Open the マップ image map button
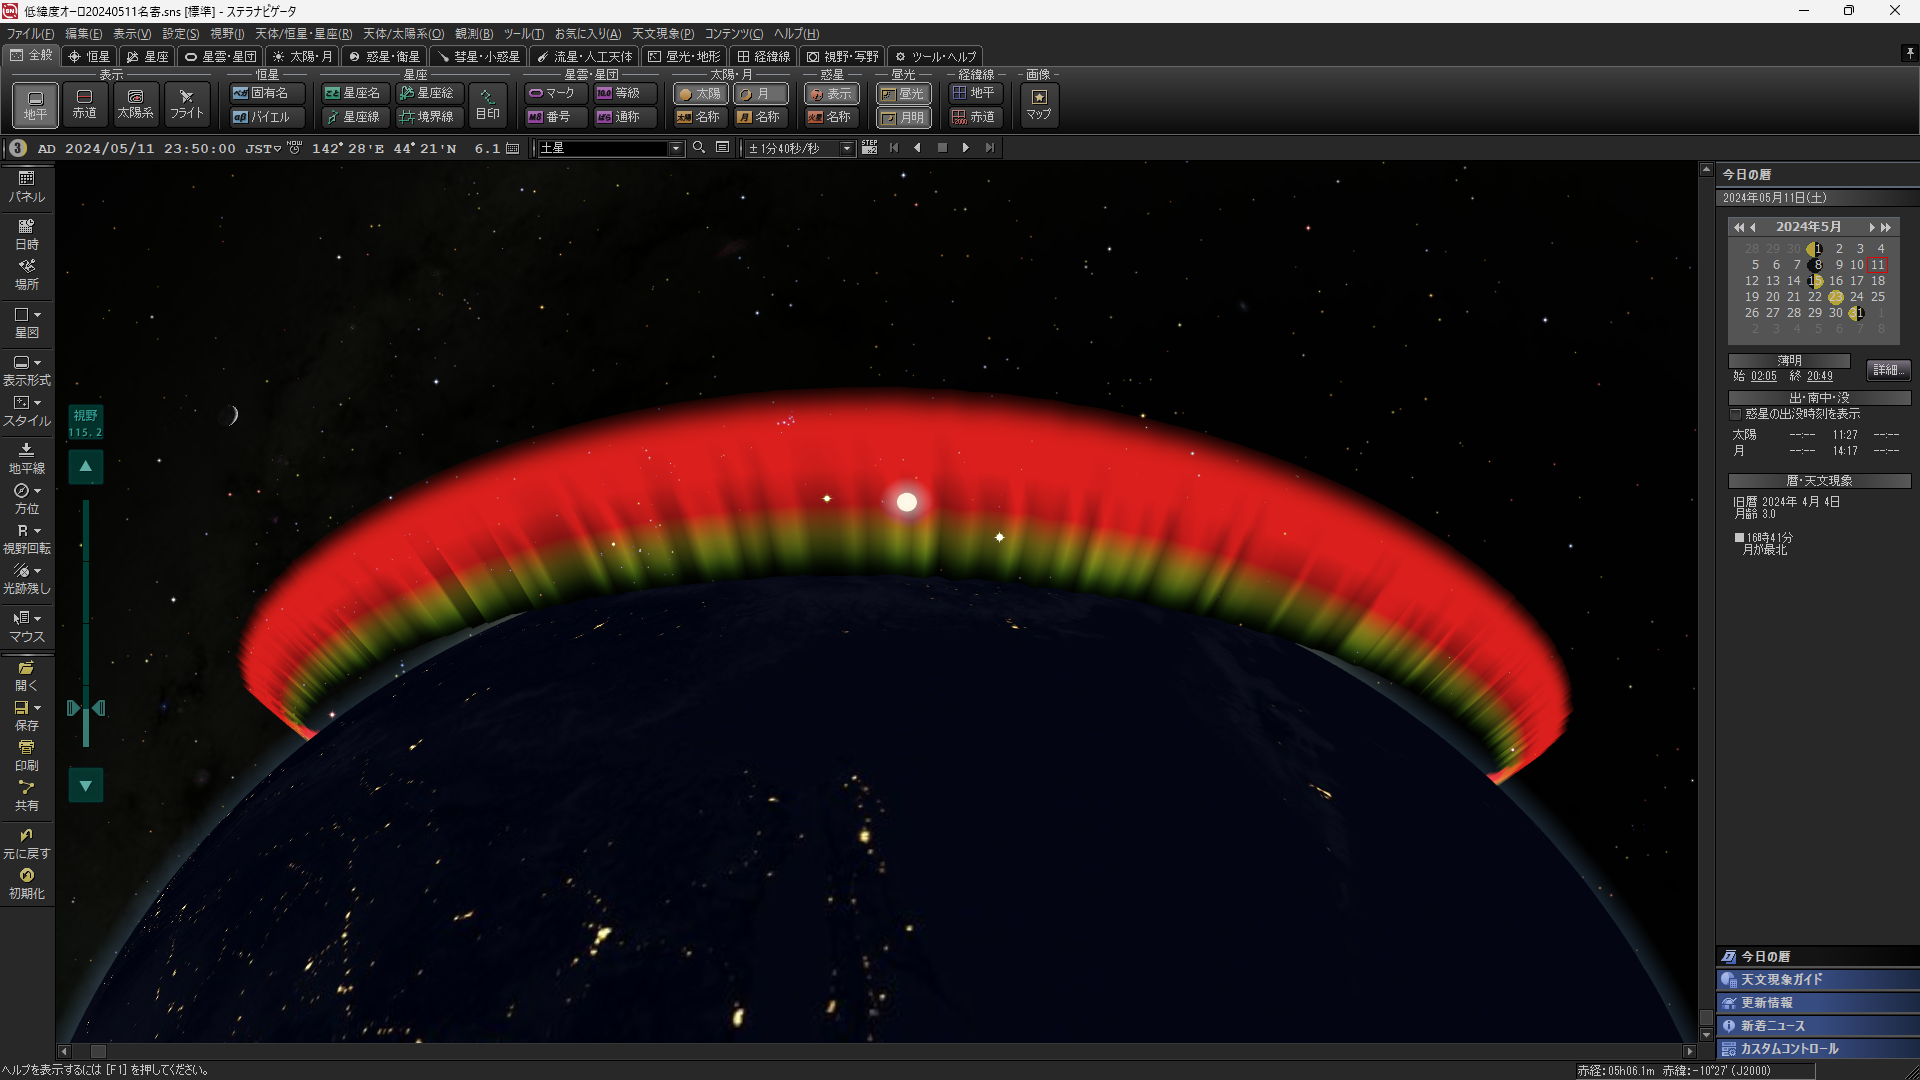 pyautogui.click(x=1039, y=104)
